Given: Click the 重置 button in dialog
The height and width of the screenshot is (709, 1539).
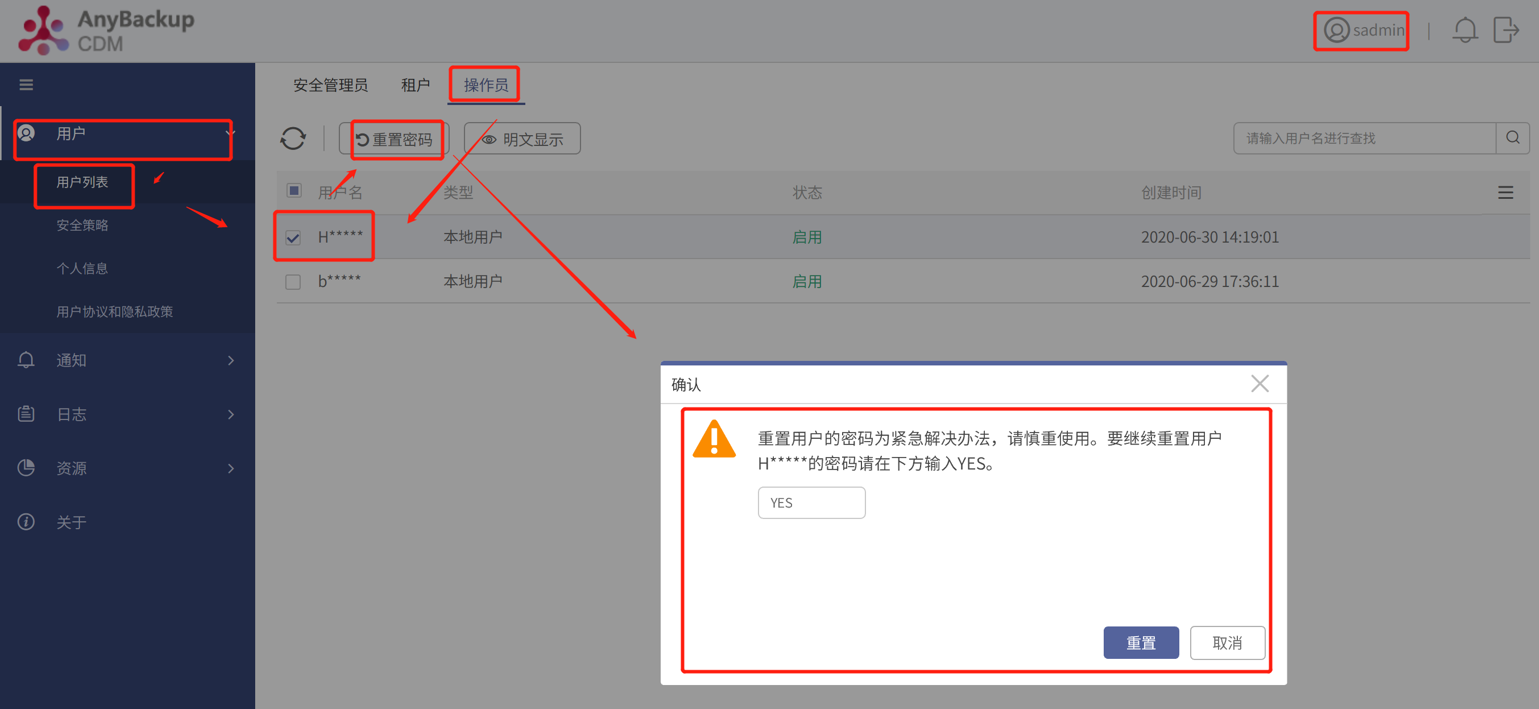Looking at the screenshot, I should 1141,643.
